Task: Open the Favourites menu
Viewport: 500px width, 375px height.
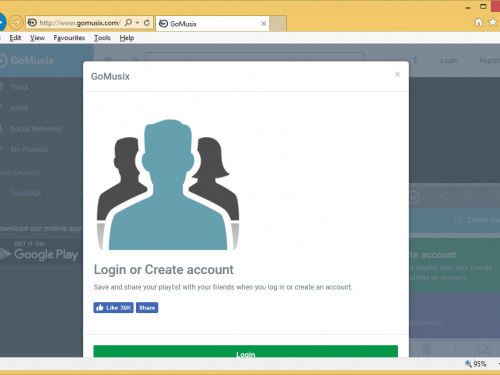Action: point(69,38)
